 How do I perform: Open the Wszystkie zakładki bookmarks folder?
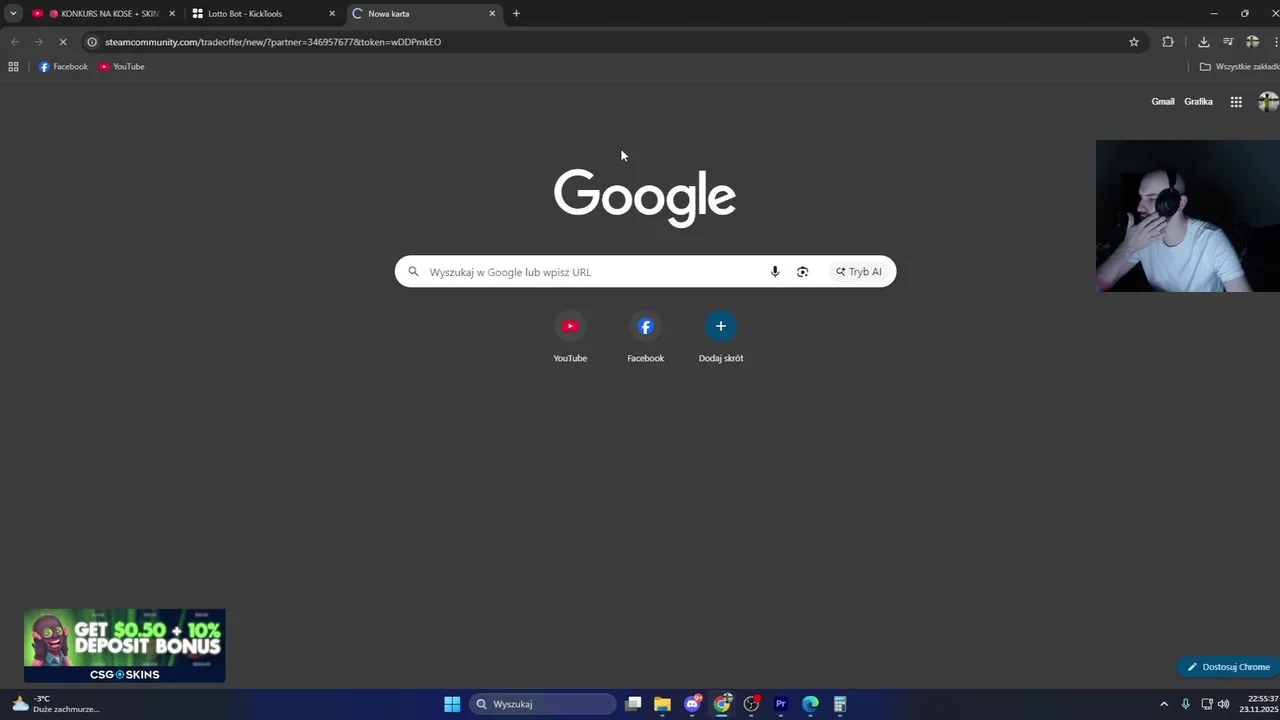click(x=1240, y=67)
